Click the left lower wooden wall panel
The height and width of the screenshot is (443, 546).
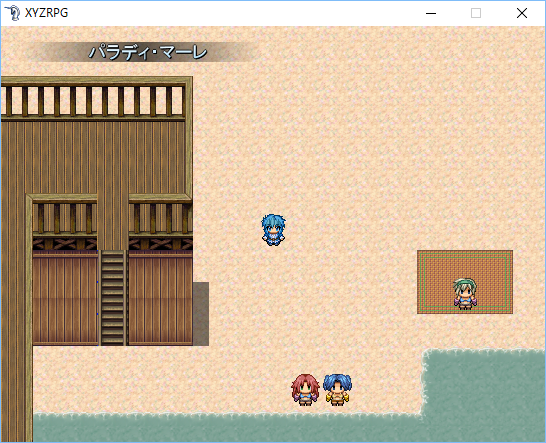[65, 298]
